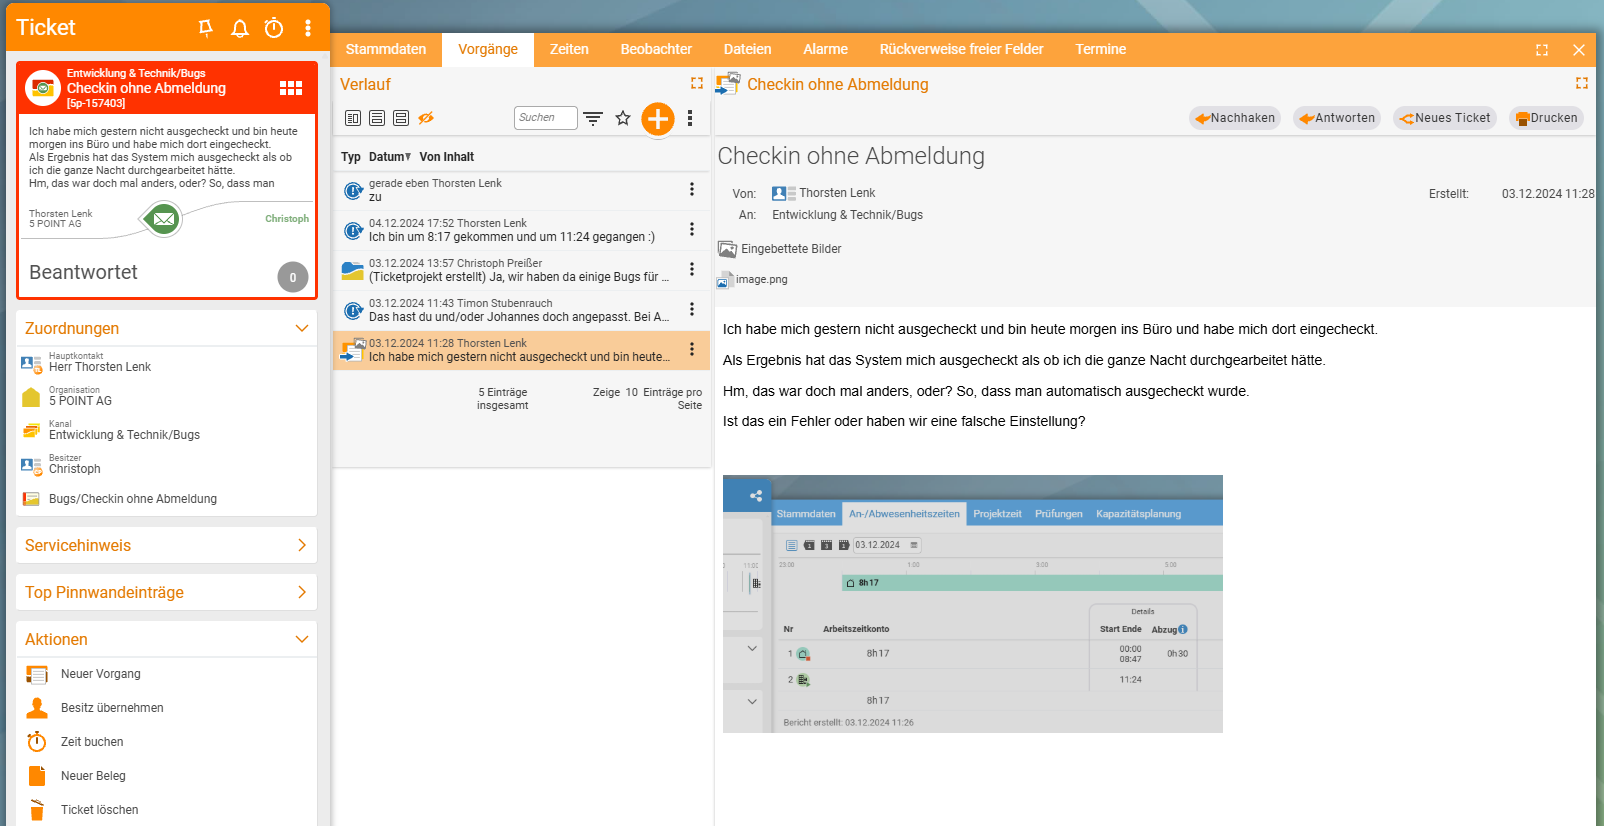Click Zeit buchen action
This screenshot has height=826, width=1604.
92,742
